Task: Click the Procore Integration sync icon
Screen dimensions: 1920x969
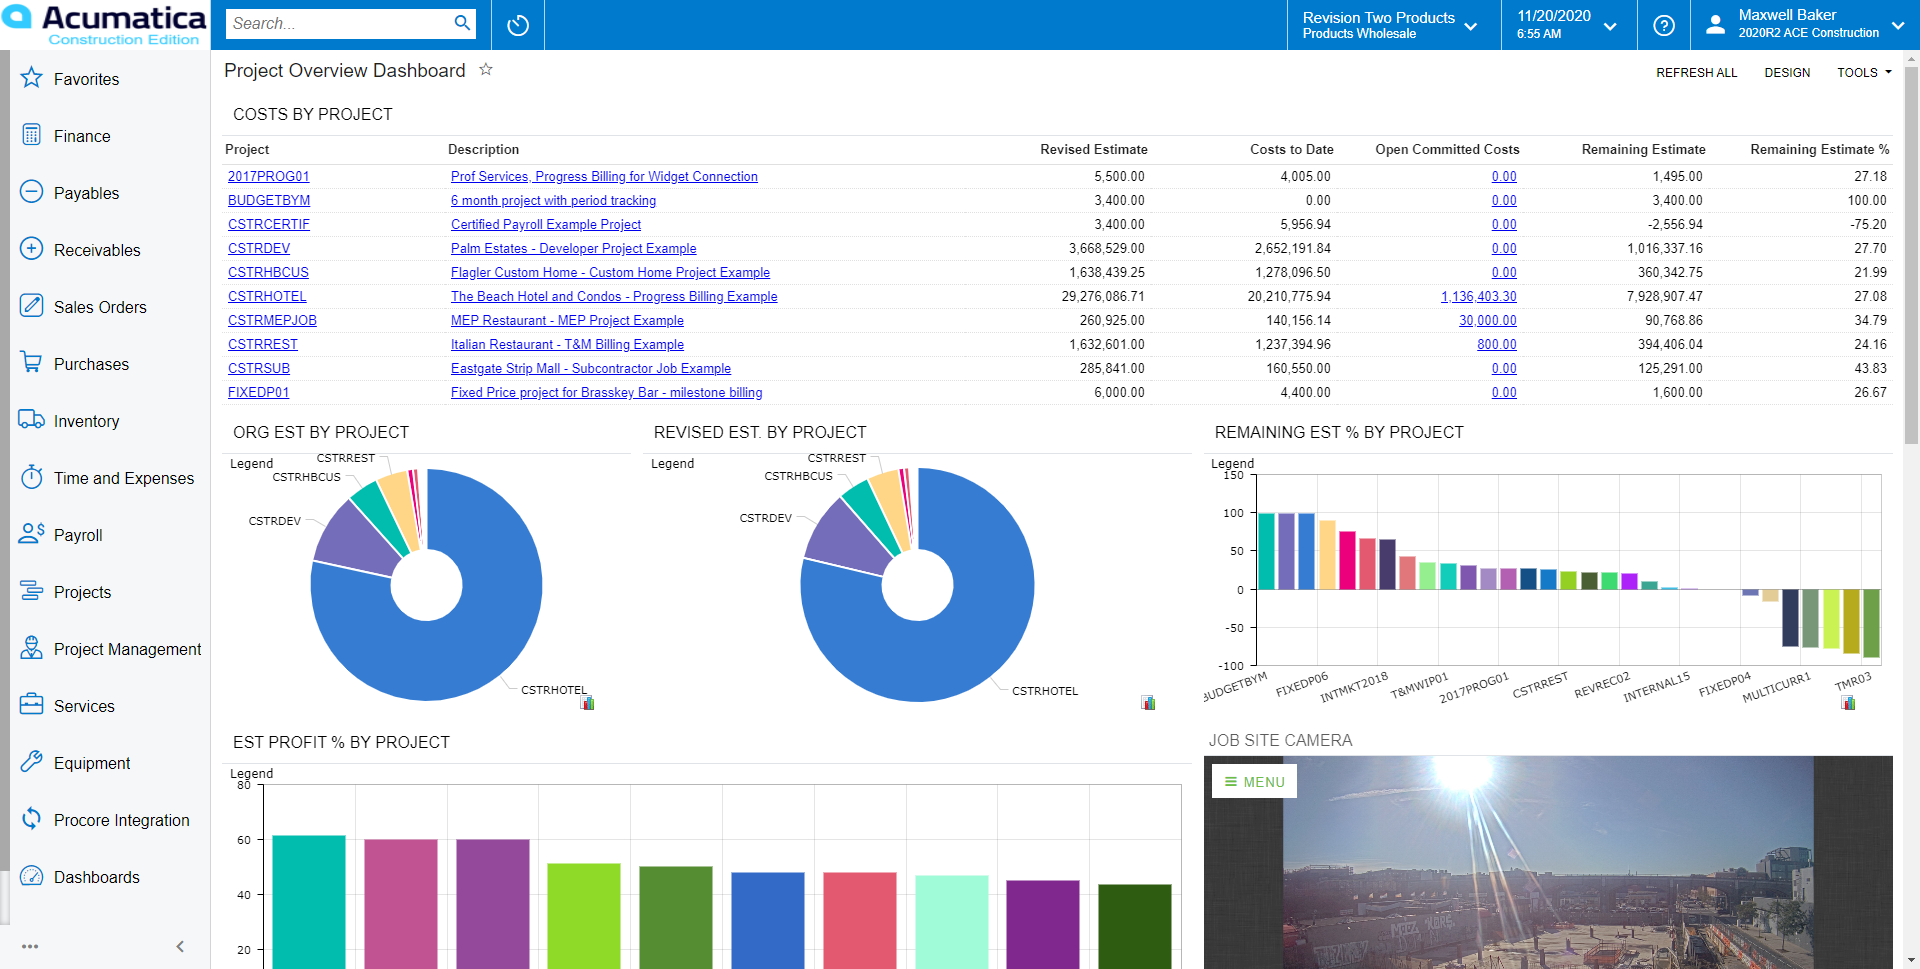Action: click(32, 819)
